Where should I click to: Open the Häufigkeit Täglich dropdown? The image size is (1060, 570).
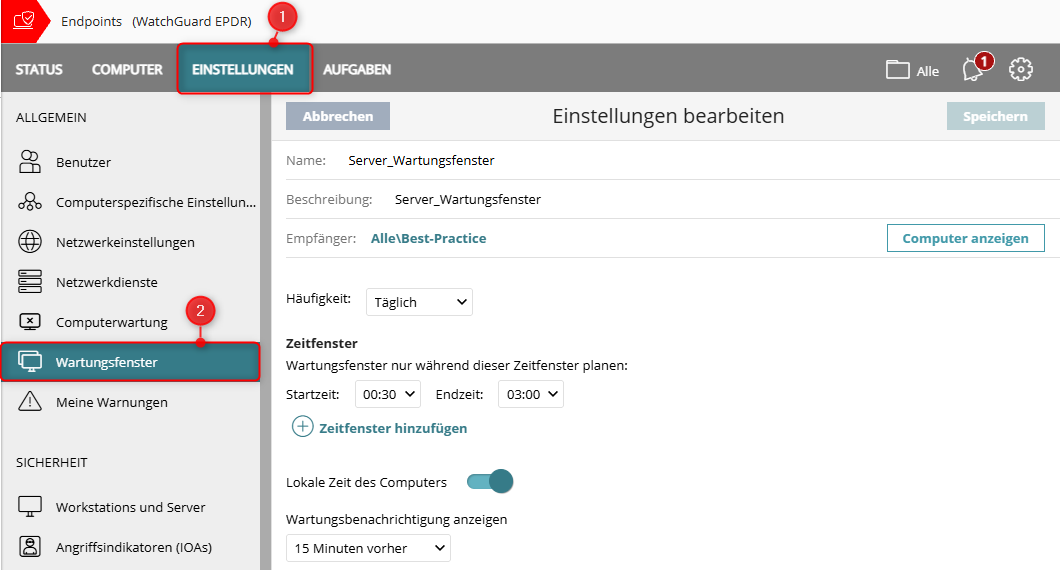tap(419, 302)
